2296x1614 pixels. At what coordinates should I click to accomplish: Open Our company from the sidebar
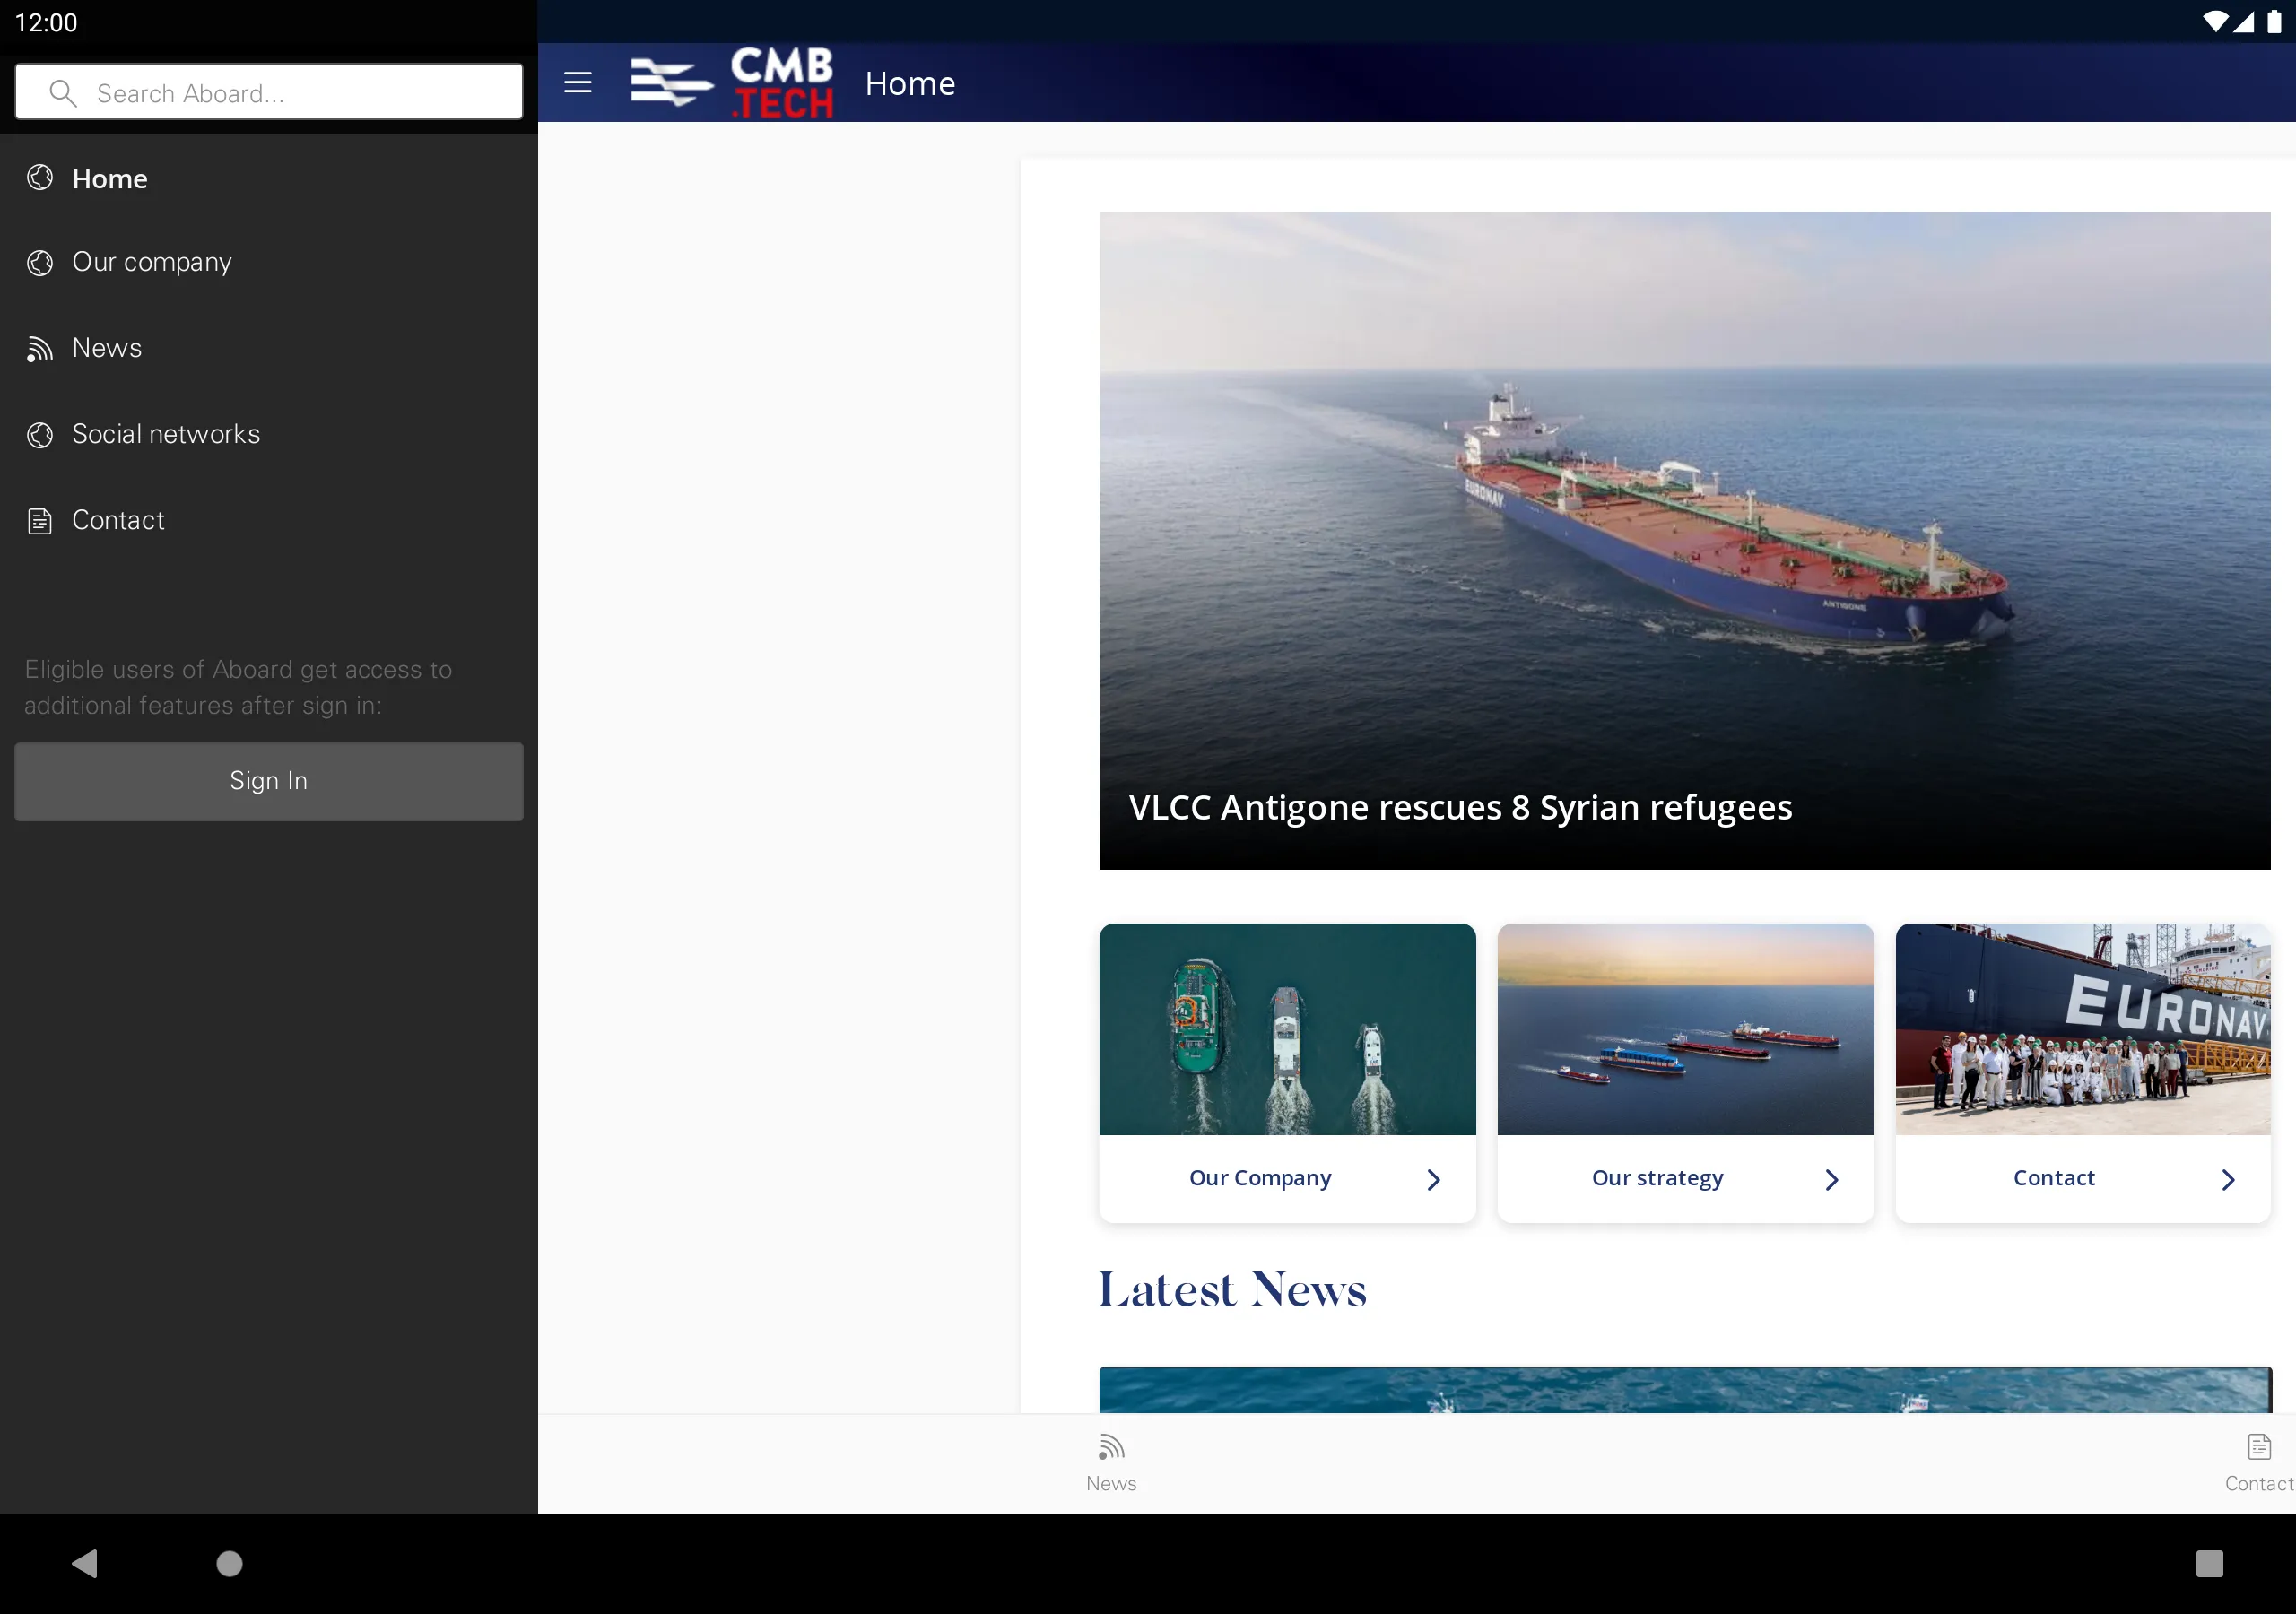point(269,262)
